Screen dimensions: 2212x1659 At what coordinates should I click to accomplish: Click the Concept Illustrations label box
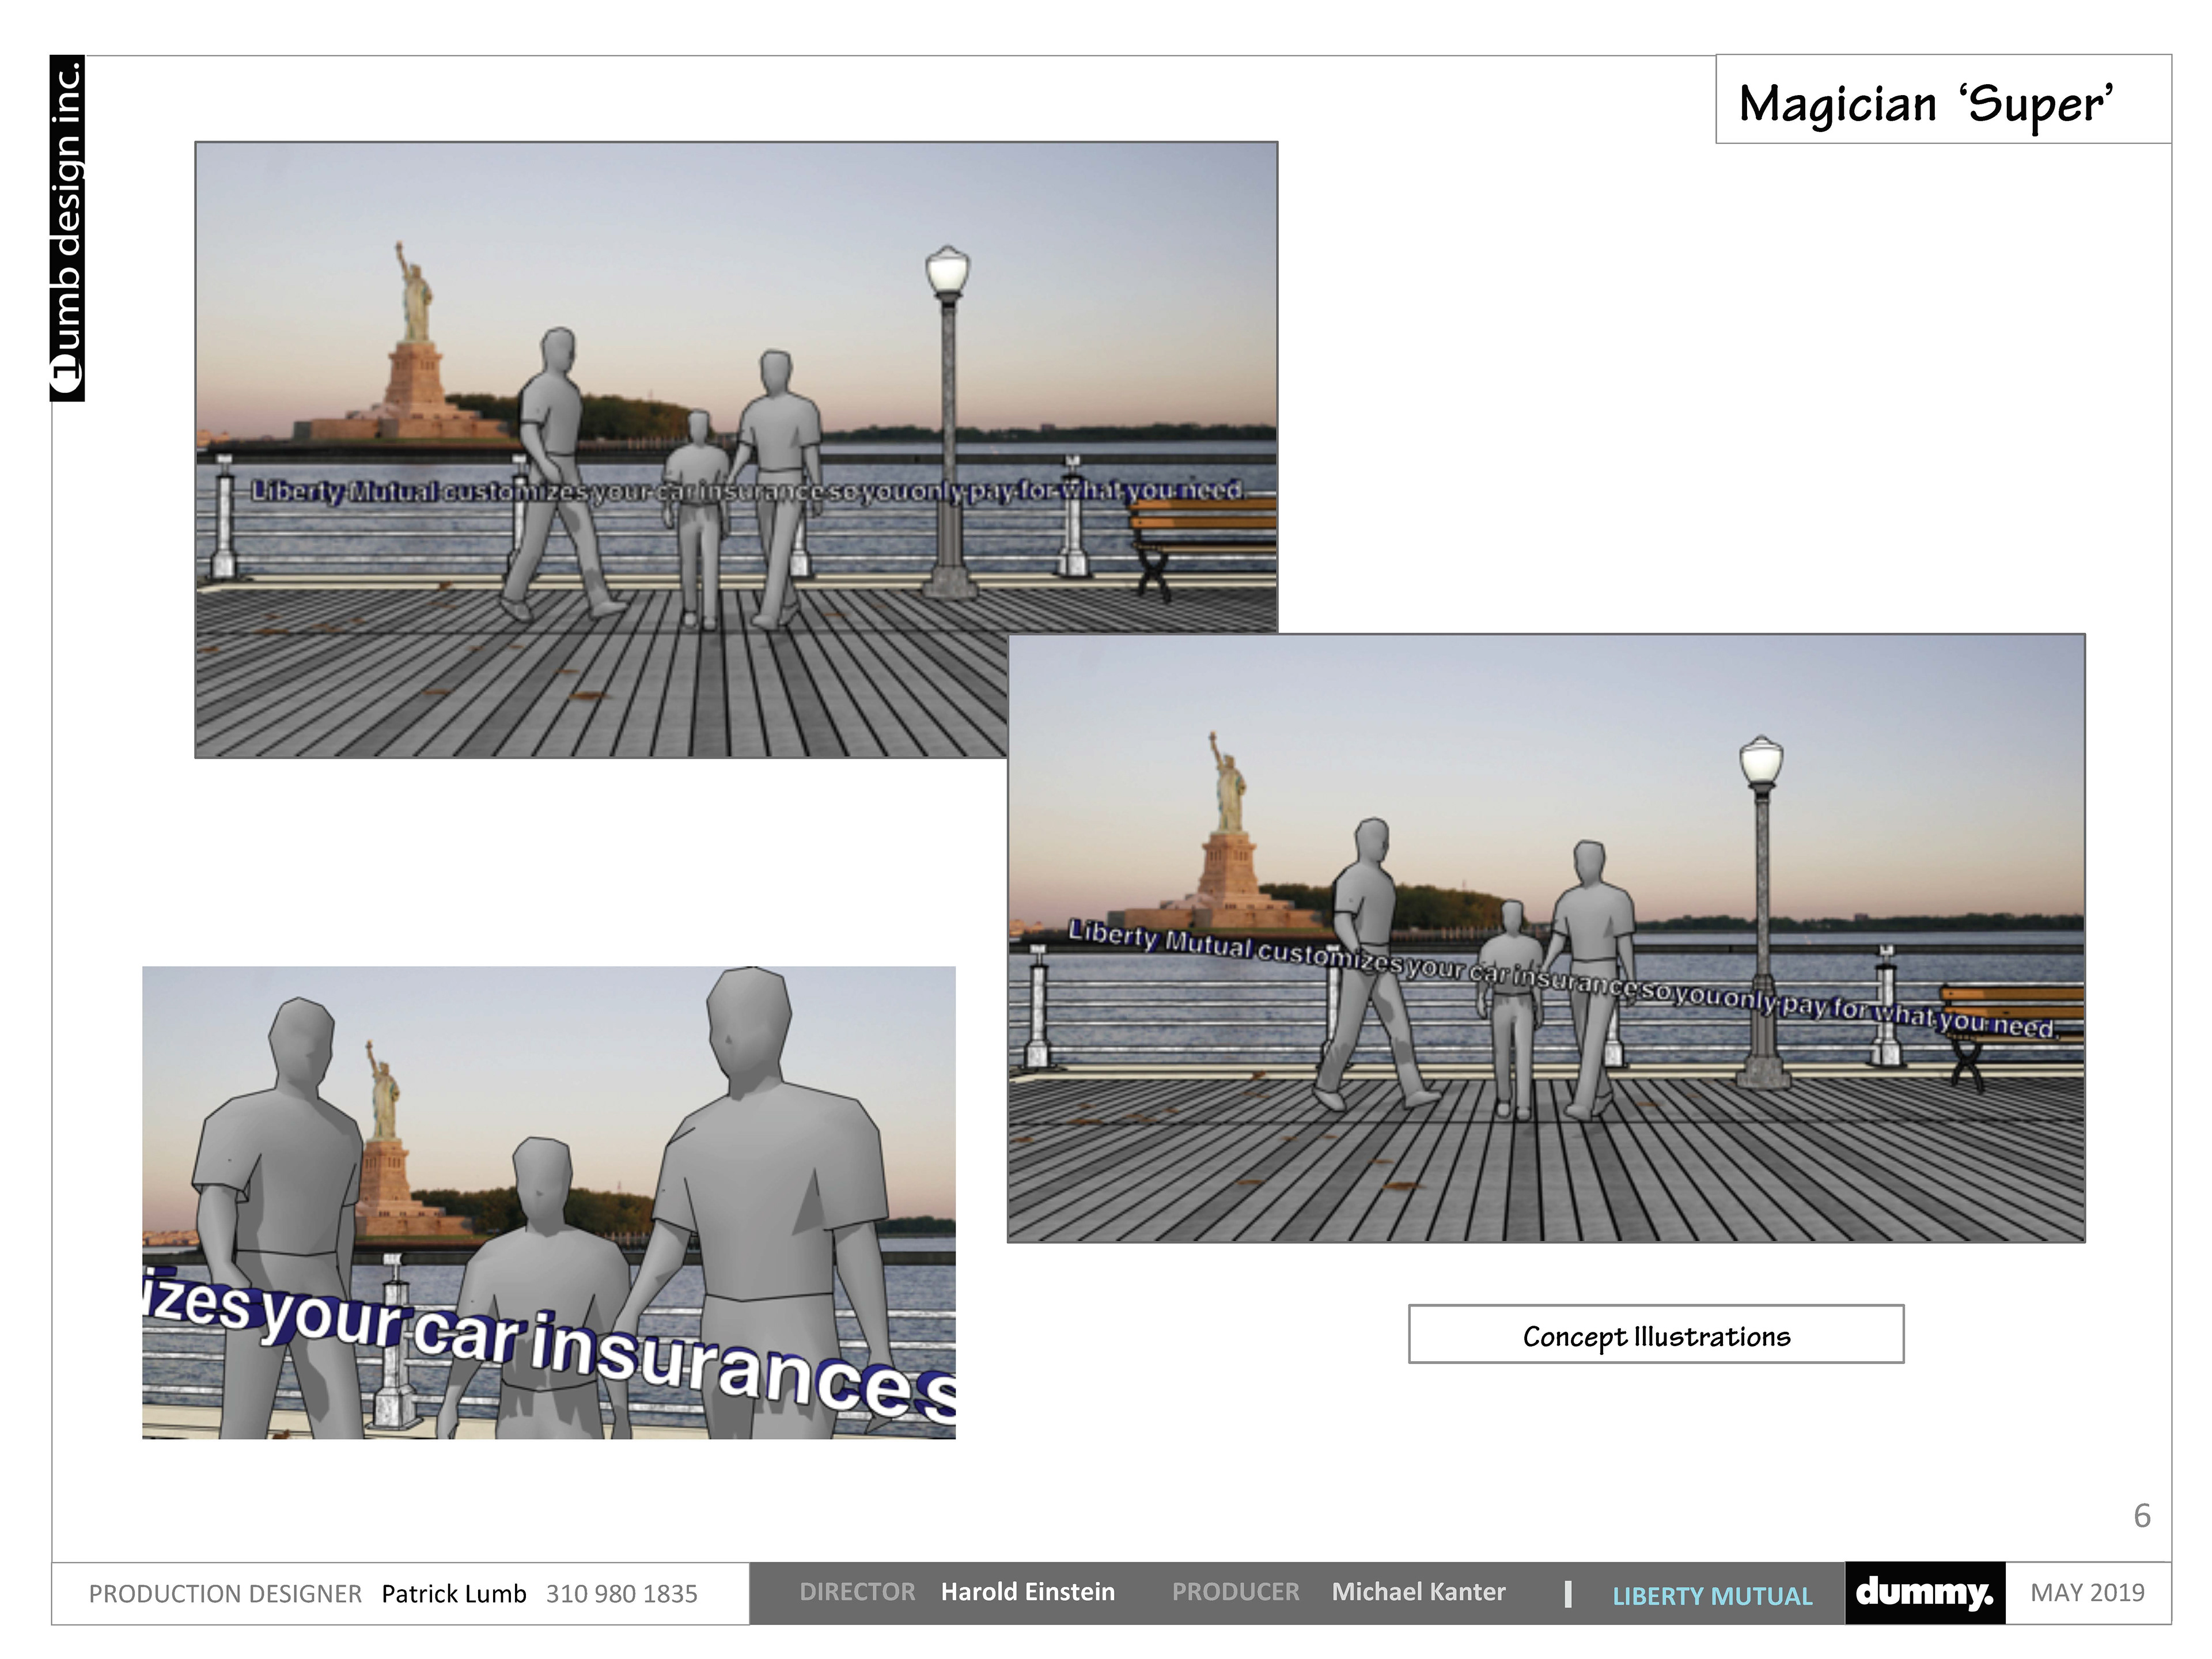coord(1655,1335)
